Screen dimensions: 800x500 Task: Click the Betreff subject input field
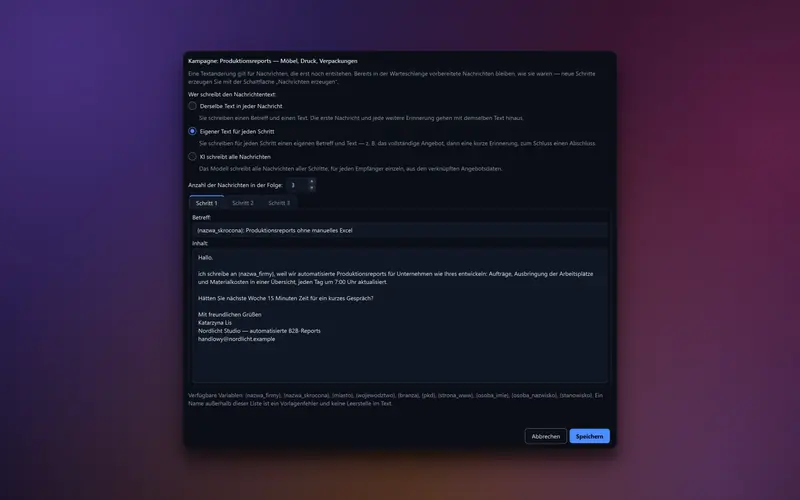click(x=400, y=230)
